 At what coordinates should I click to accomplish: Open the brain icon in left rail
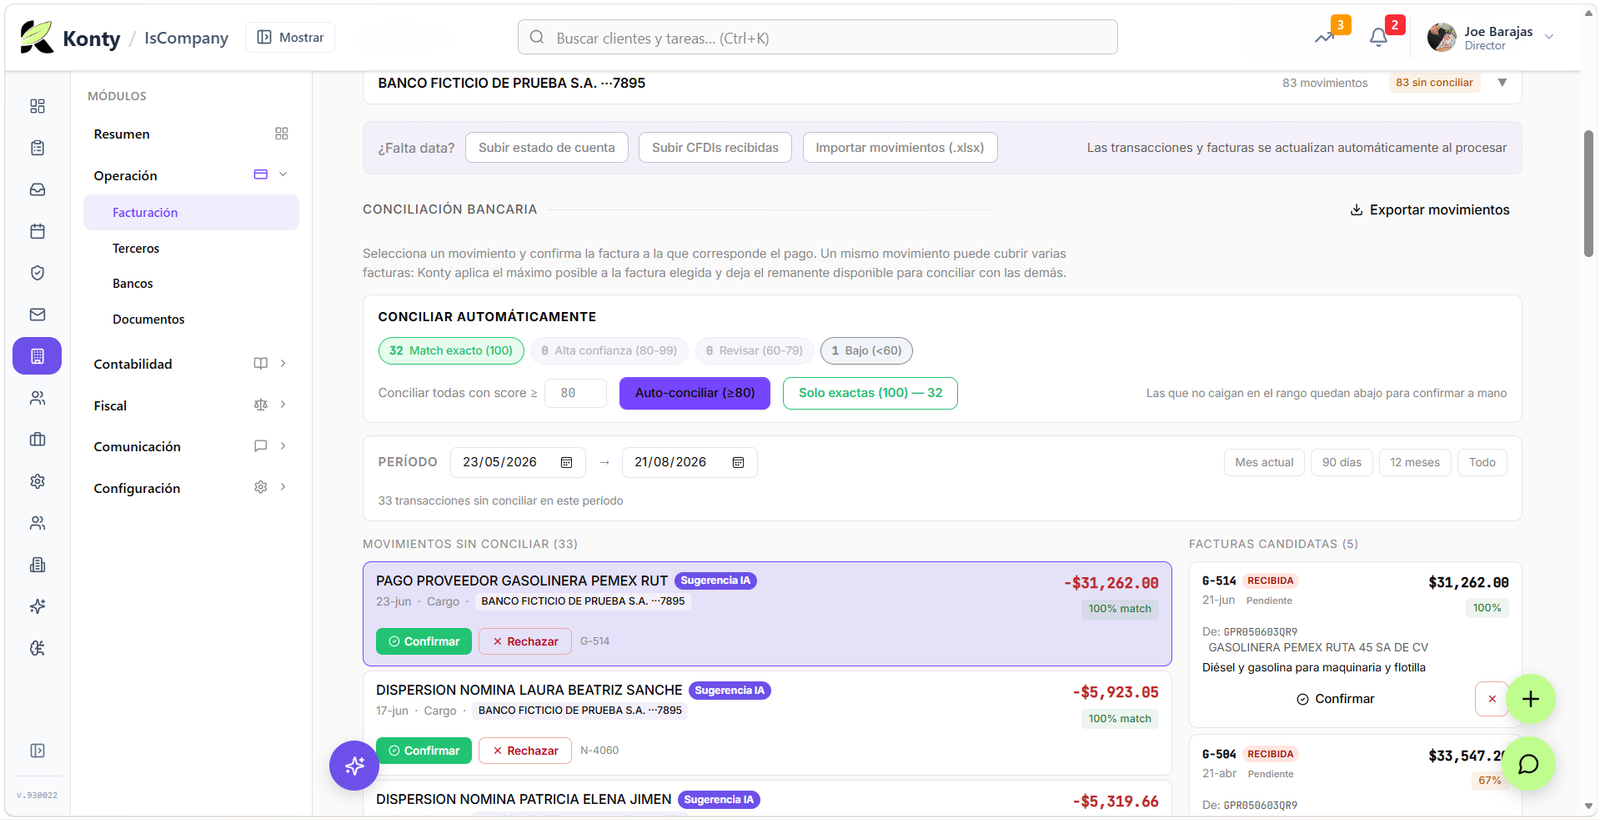click(x=37, y=648)
